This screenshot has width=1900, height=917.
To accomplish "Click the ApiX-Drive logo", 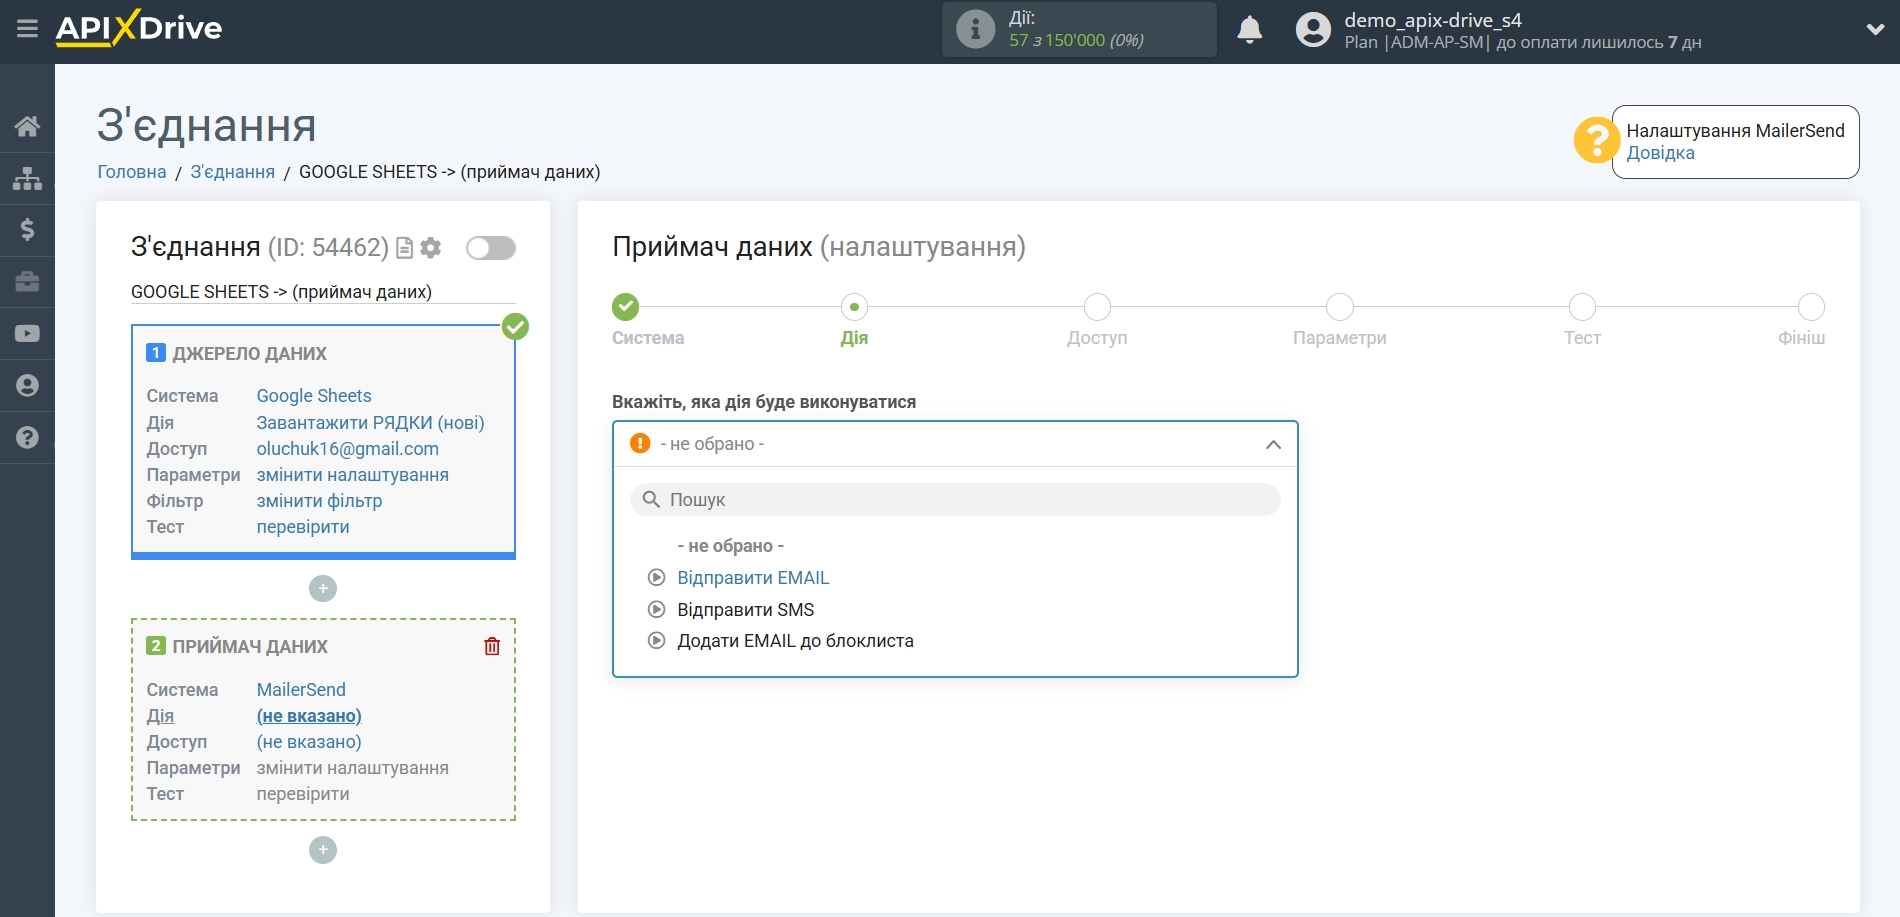I will [x=139, y=28].
